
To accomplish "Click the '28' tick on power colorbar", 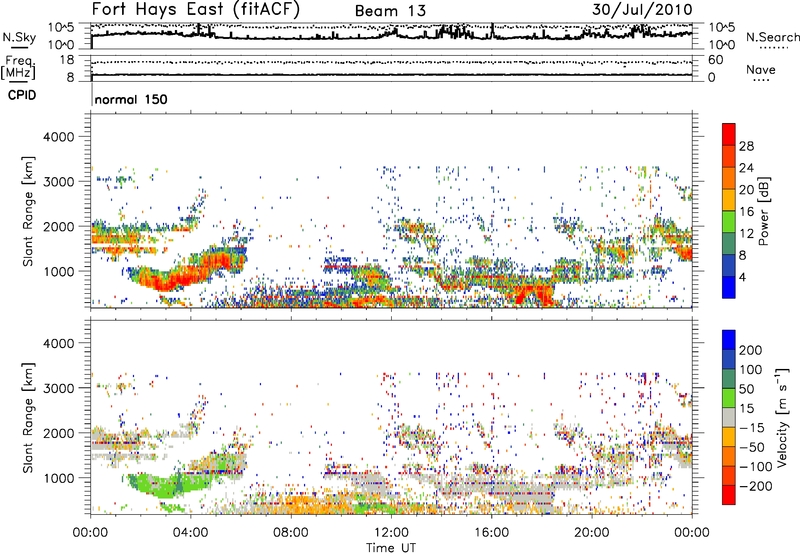I will click(x=746, y=146).
